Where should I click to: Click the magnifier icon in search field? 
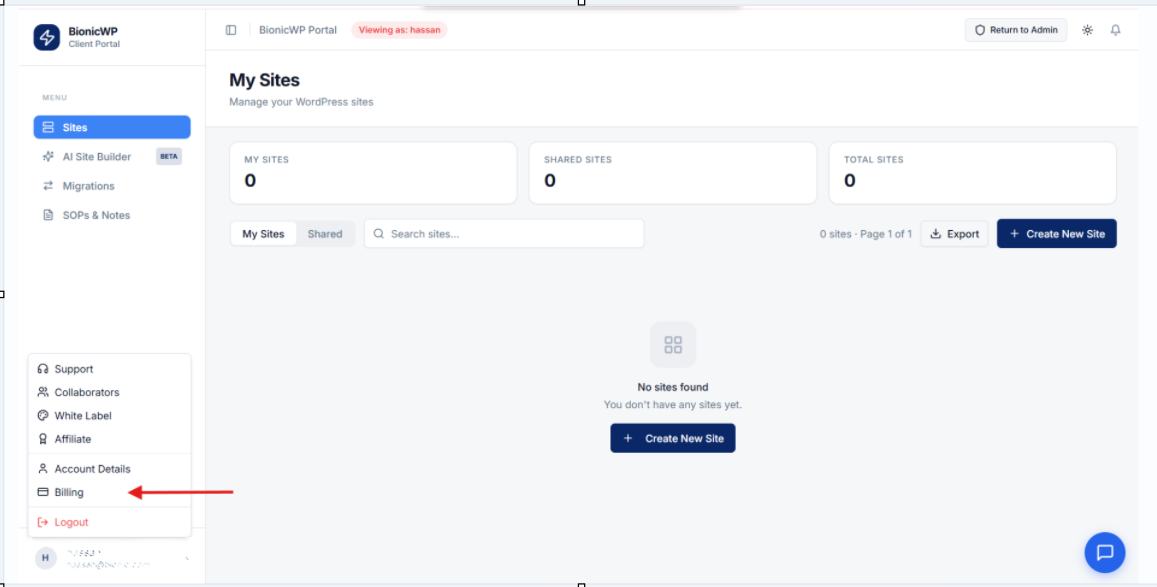[379, 234]
